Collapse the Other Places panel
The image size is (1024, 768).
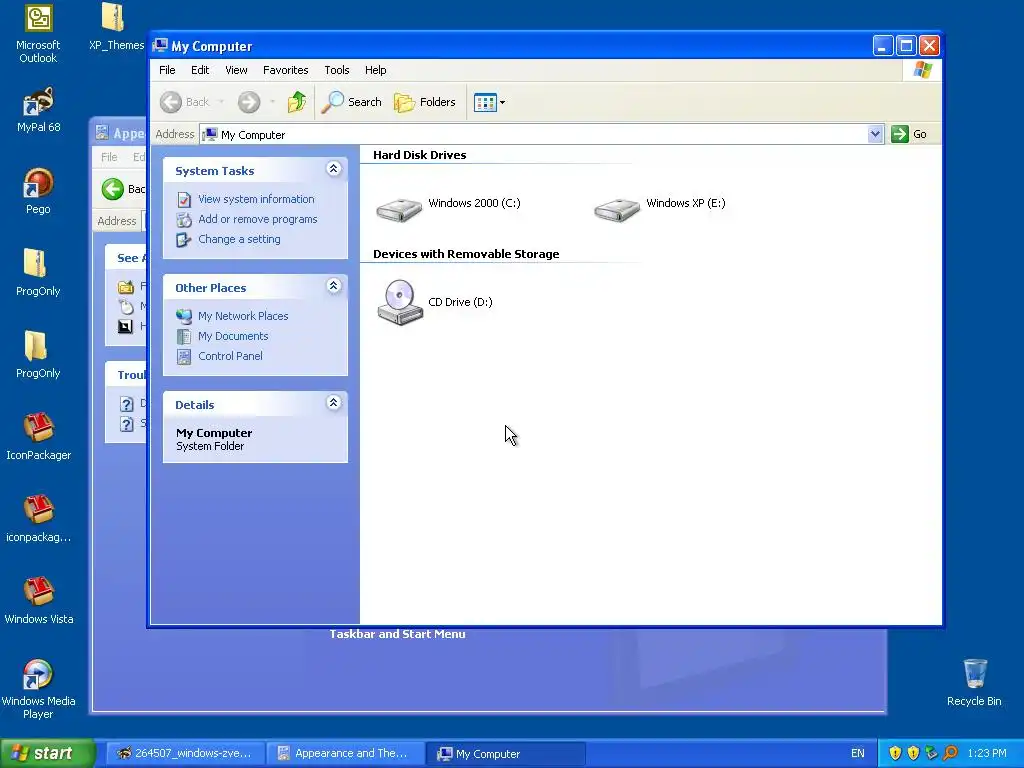pyautogui.click(x=333, y=286)
